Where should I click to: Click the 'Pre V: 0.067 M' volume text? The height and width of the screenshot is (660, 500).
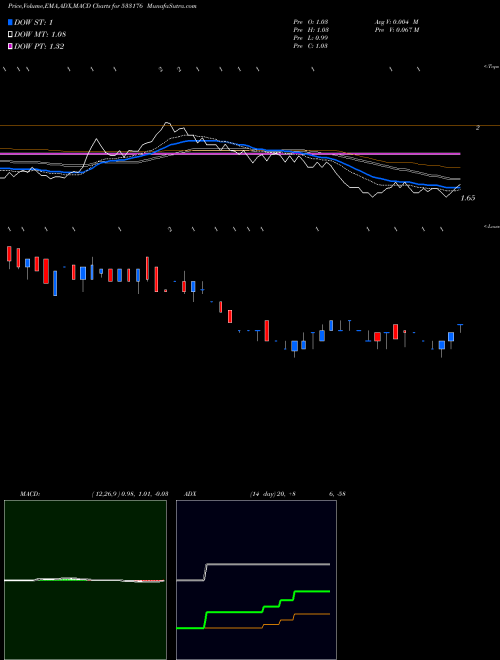pyautogui.click(x=397, y=30)
